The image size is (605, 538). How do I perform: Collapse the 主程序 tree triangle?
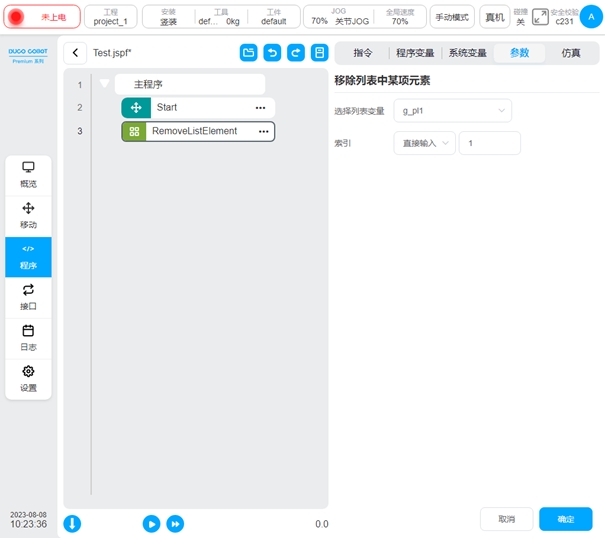pos(105,85)
